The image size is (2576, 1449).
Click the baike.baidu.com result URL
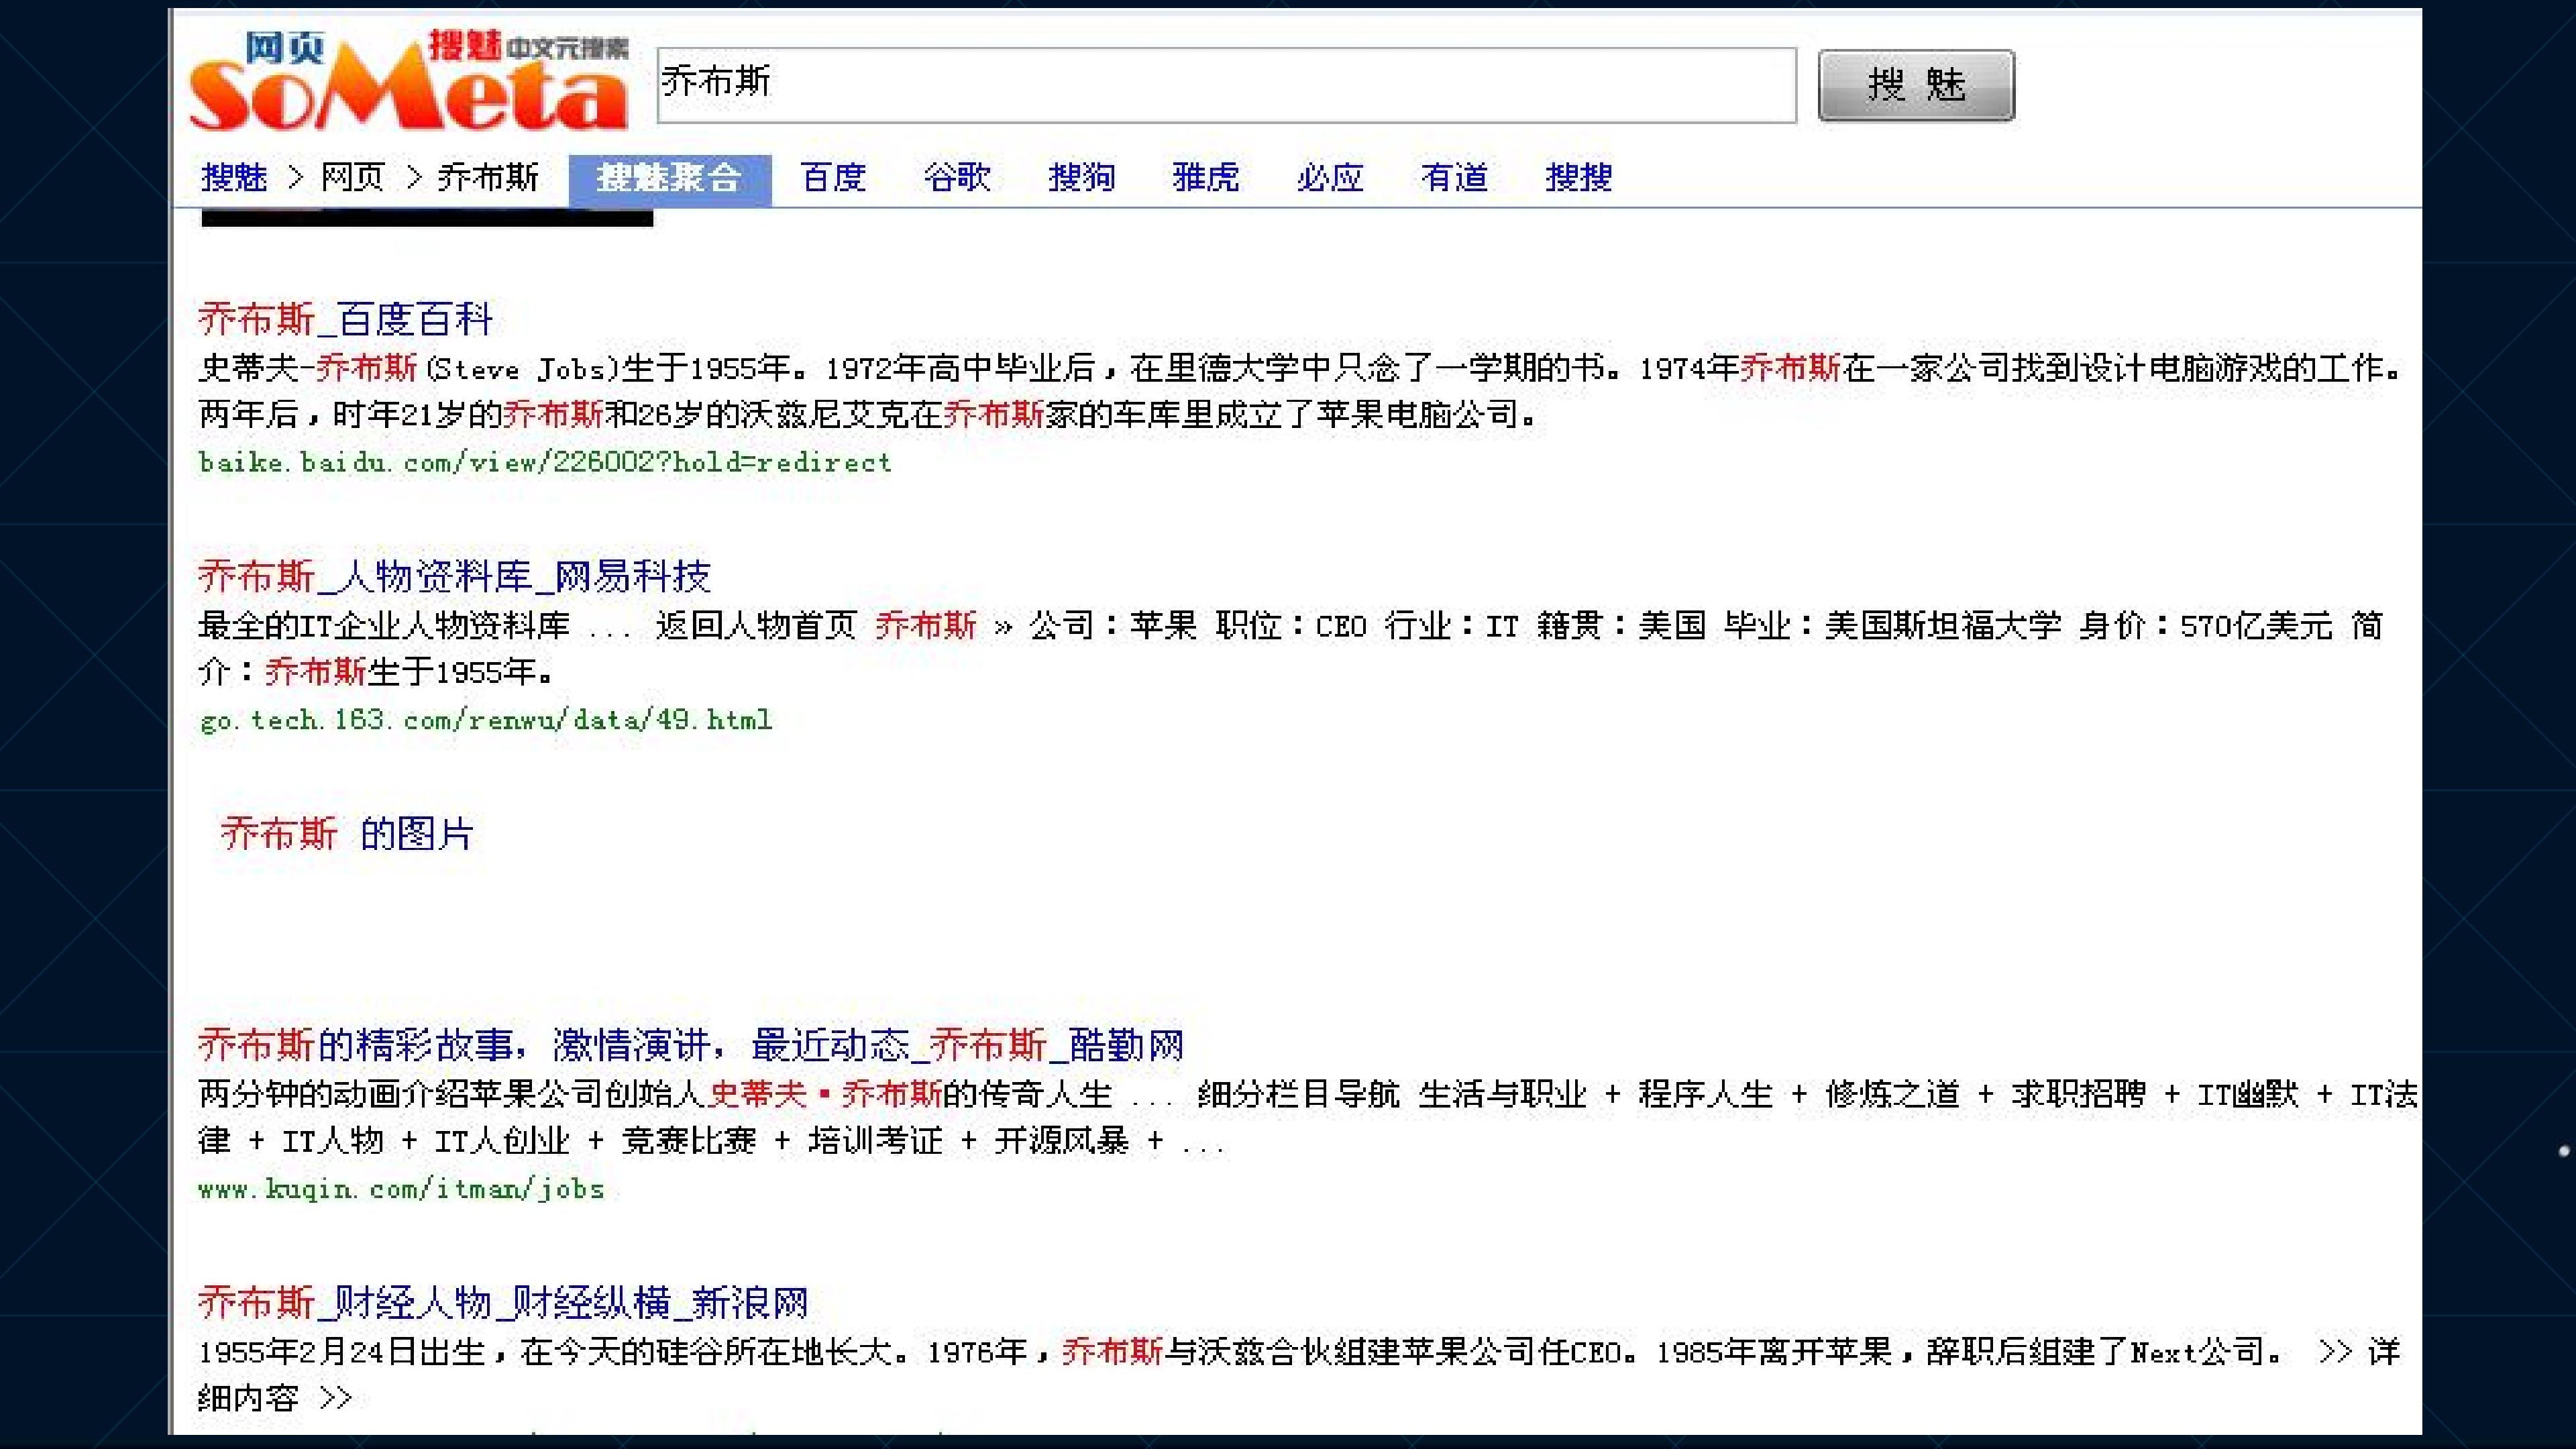click(x=545, y=463)
